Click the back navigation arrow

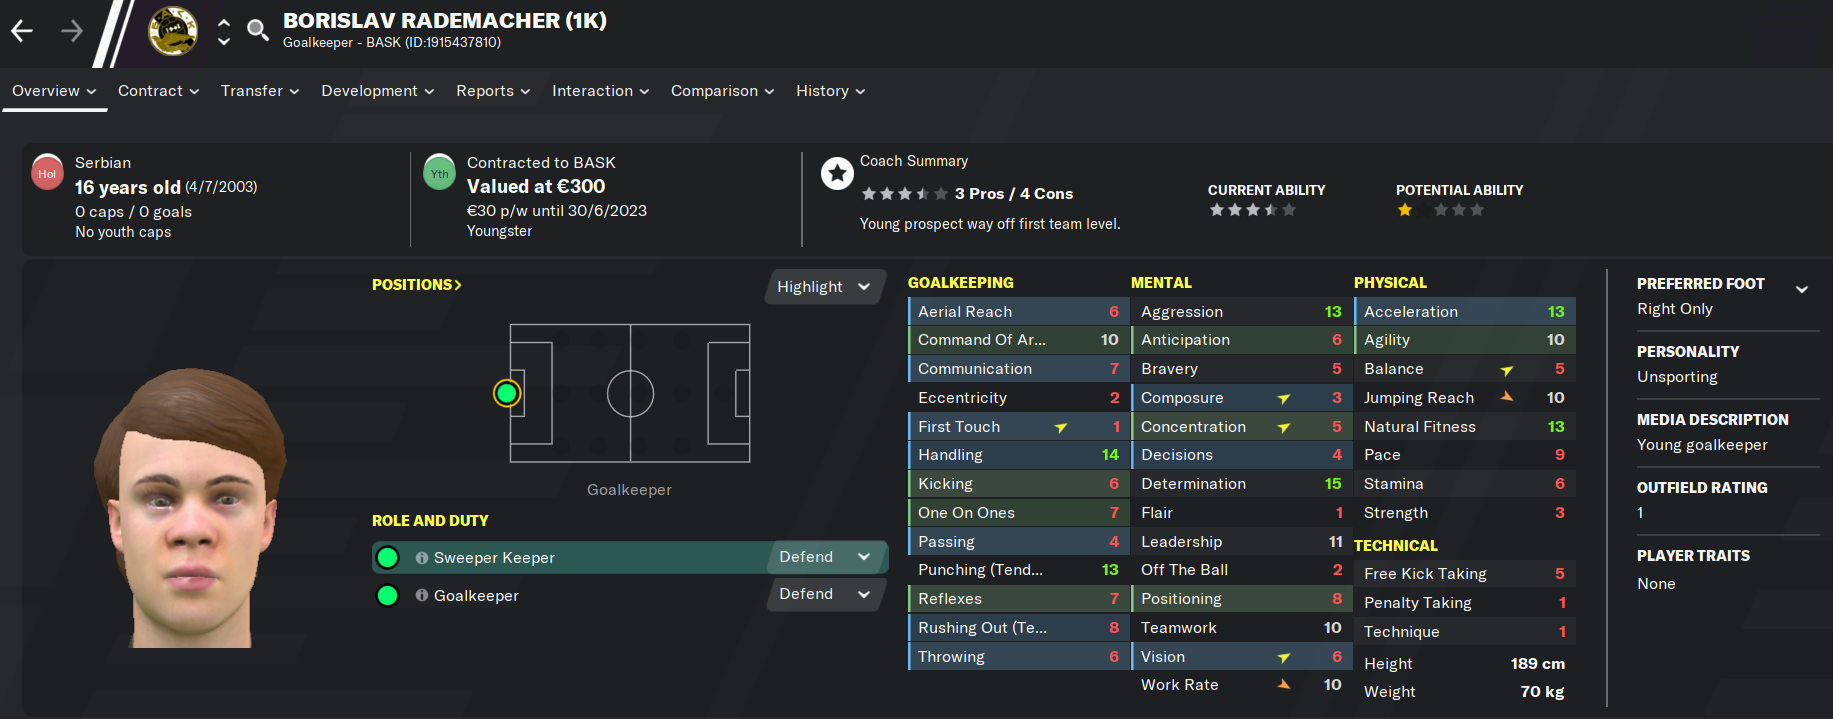pos(22,31)
